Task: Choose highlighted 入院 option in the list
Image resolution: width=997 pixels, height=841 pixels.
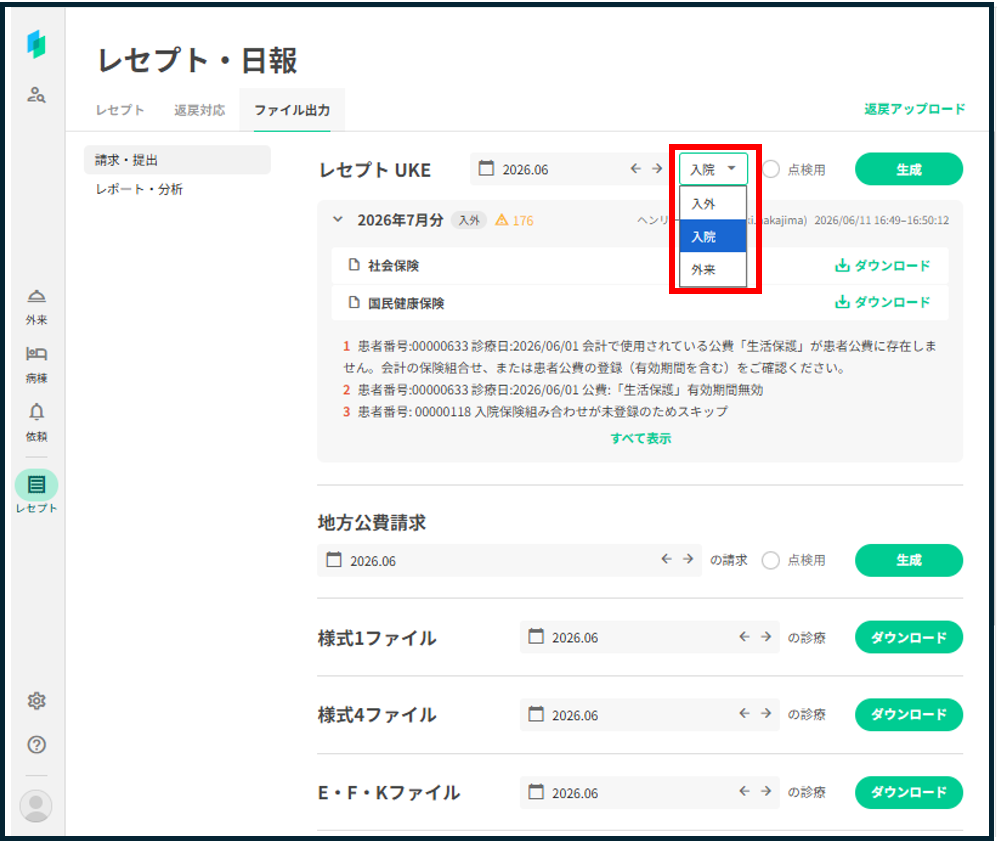Action: tap(713, 236)
